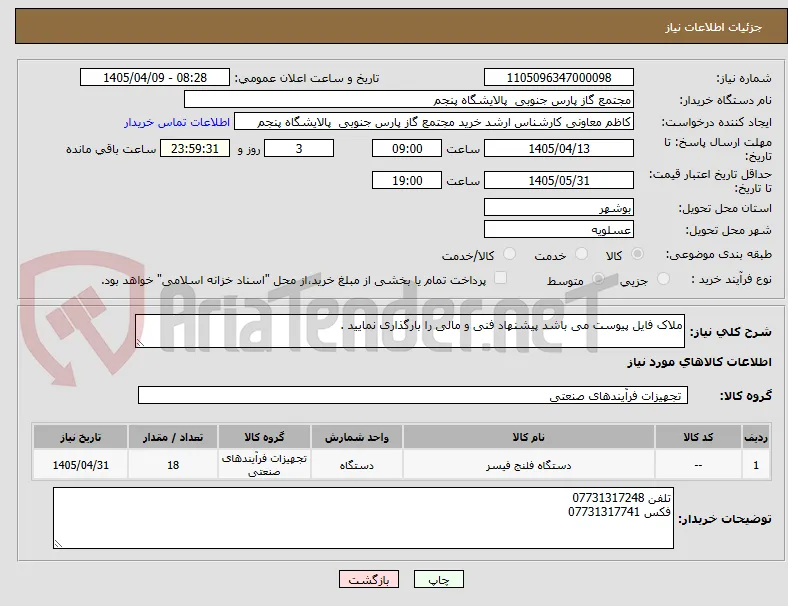Click the need date cell 1405/04/31
The image size is (788, 606).
coord(80,465)
